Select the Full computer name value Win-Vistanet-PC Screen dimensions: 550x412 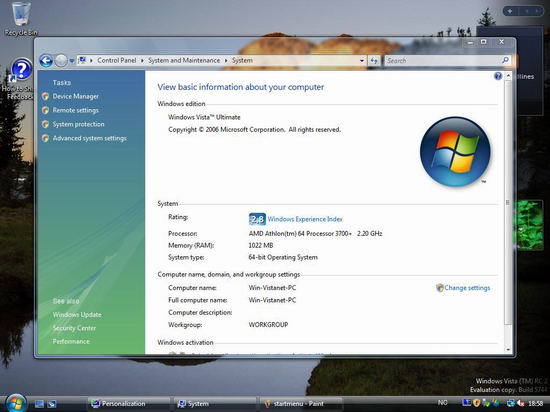coord(272,300)
